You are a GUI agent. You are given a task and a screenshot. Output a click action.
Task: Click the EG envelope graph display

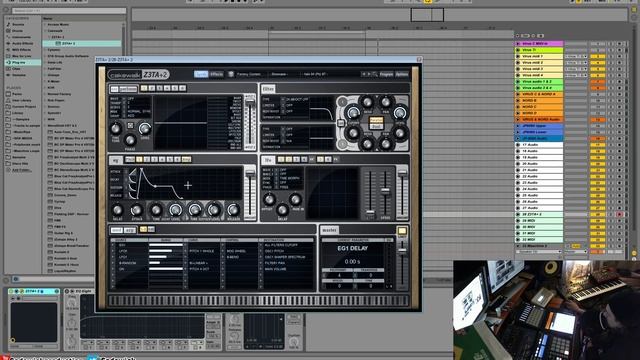(x=189, y=183)
